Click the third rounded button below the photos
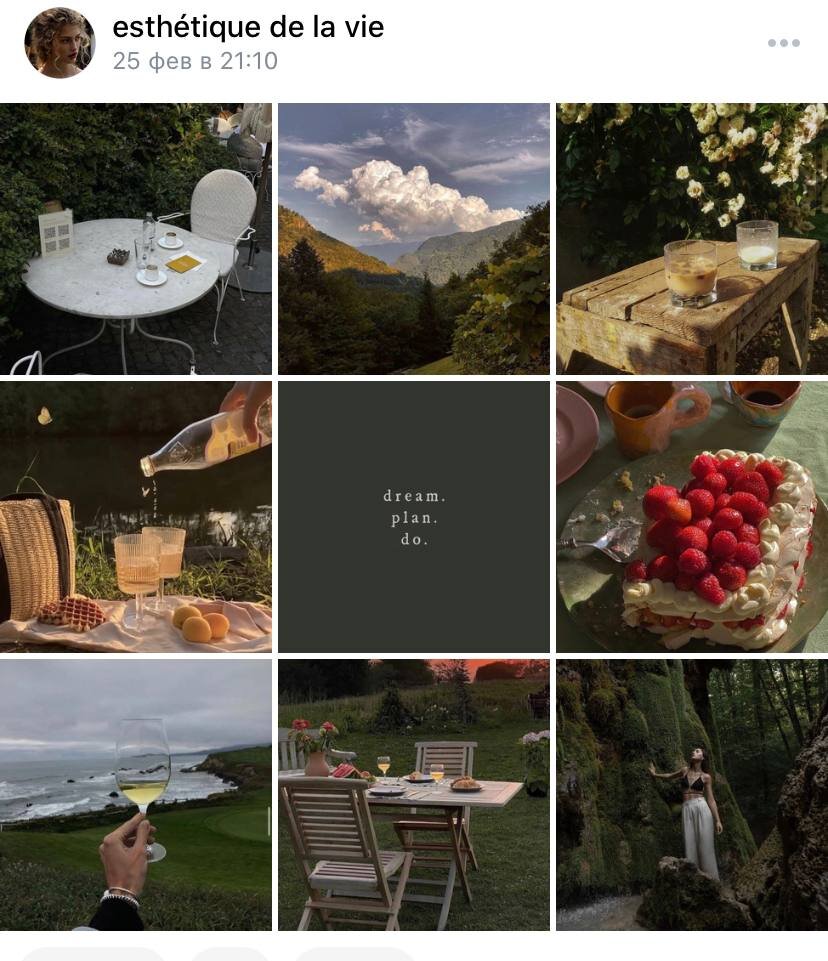Viewport: 828px width, 961px height. click(x=355, y=954)
